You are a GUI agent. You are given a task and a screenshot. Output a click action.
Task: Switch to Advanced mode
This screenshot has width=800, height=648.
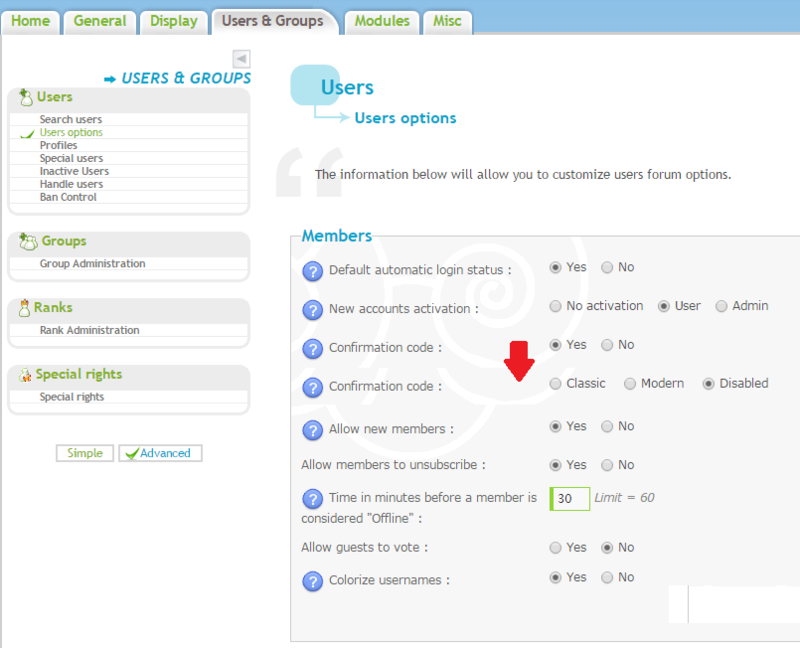coord(160,453)
